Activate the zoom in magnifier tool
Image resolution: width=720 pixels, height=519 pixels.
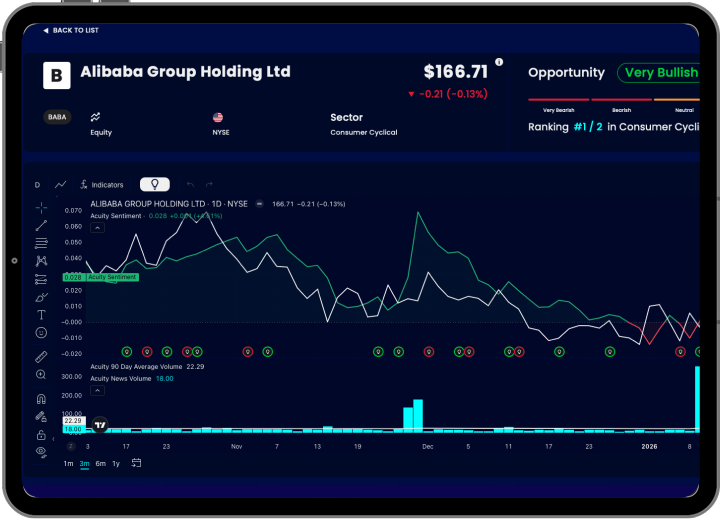41,374
